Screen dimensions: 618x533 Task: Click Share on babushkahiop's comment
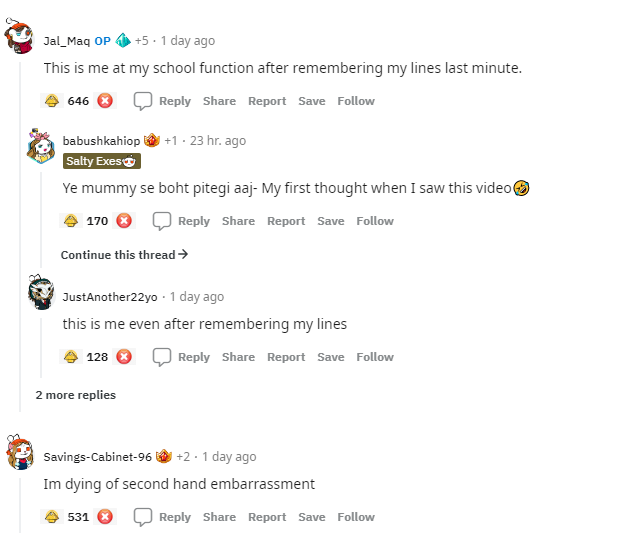click(238, 221)
